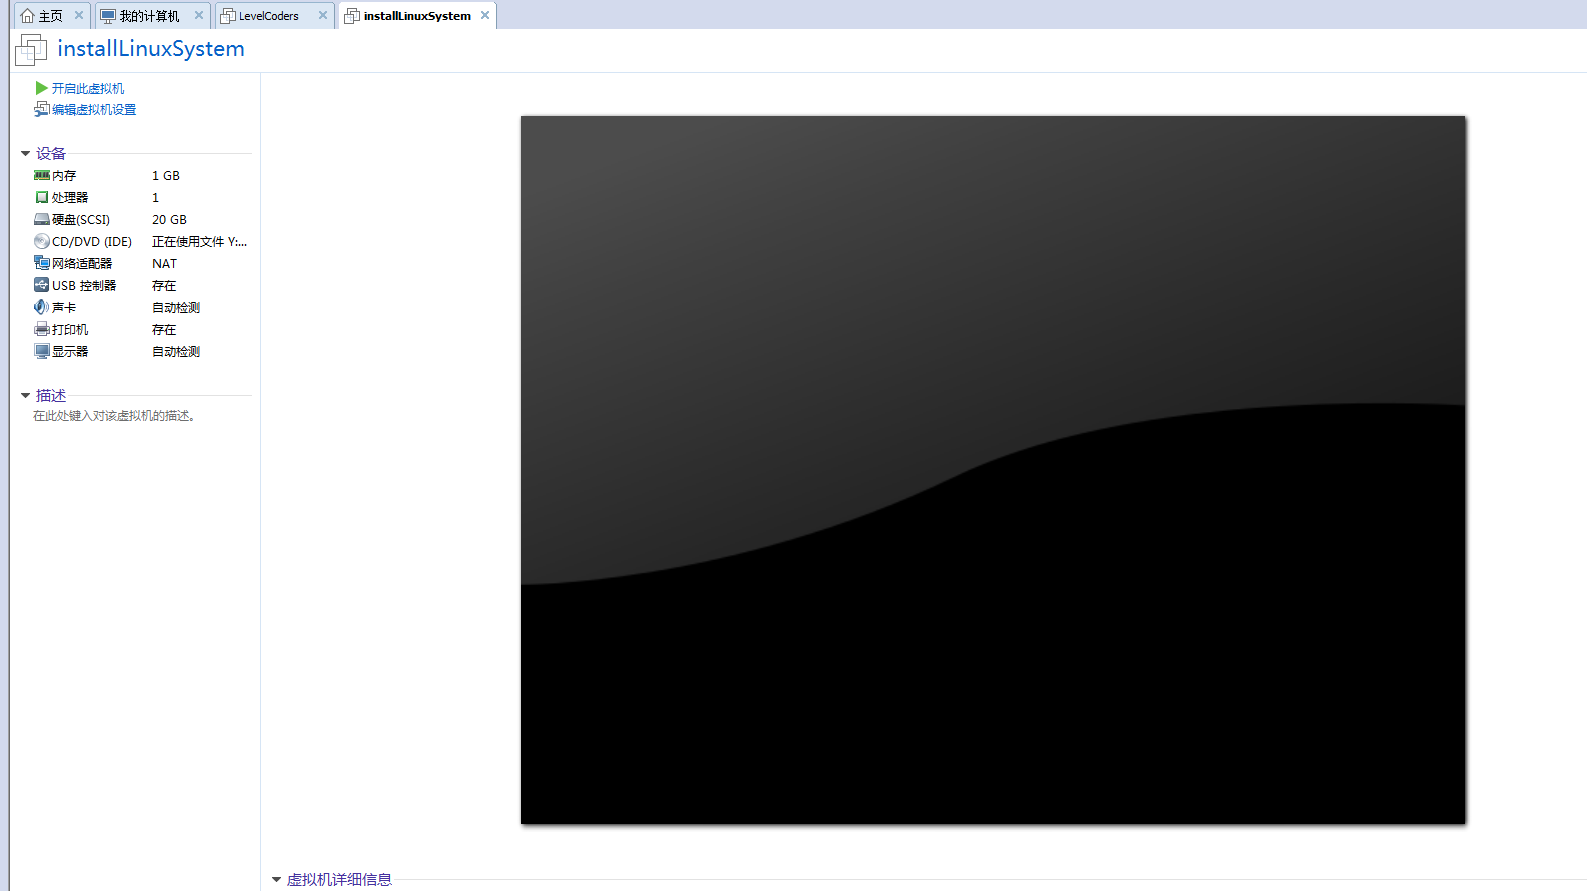Select the installLinuxSystem tab
Screen dimensions: 1587x891
[x=417, y=16]
